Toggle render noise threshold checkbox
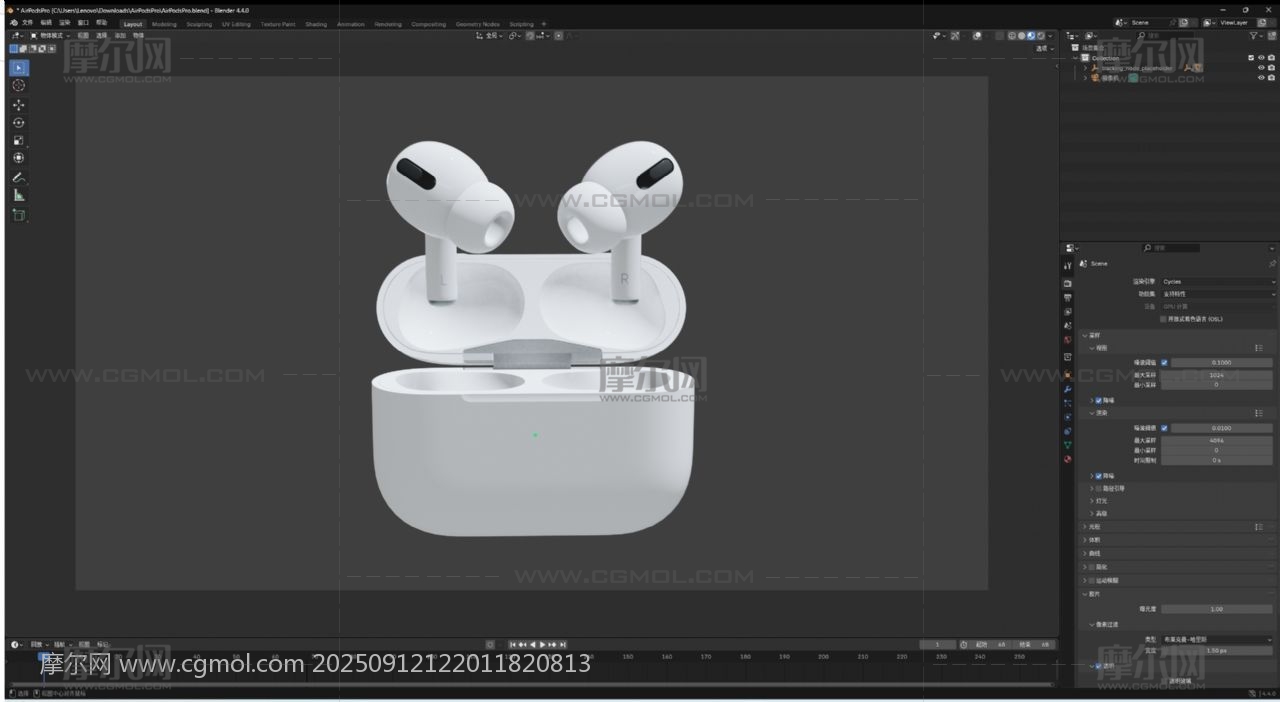 coord(1164,428)
